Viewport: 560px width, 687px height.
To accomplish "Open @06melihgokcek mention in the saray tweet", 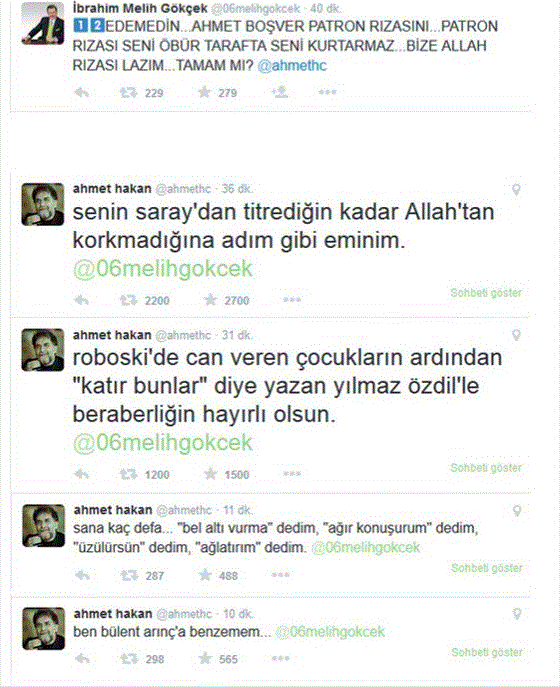I will [x=163, y=269].
